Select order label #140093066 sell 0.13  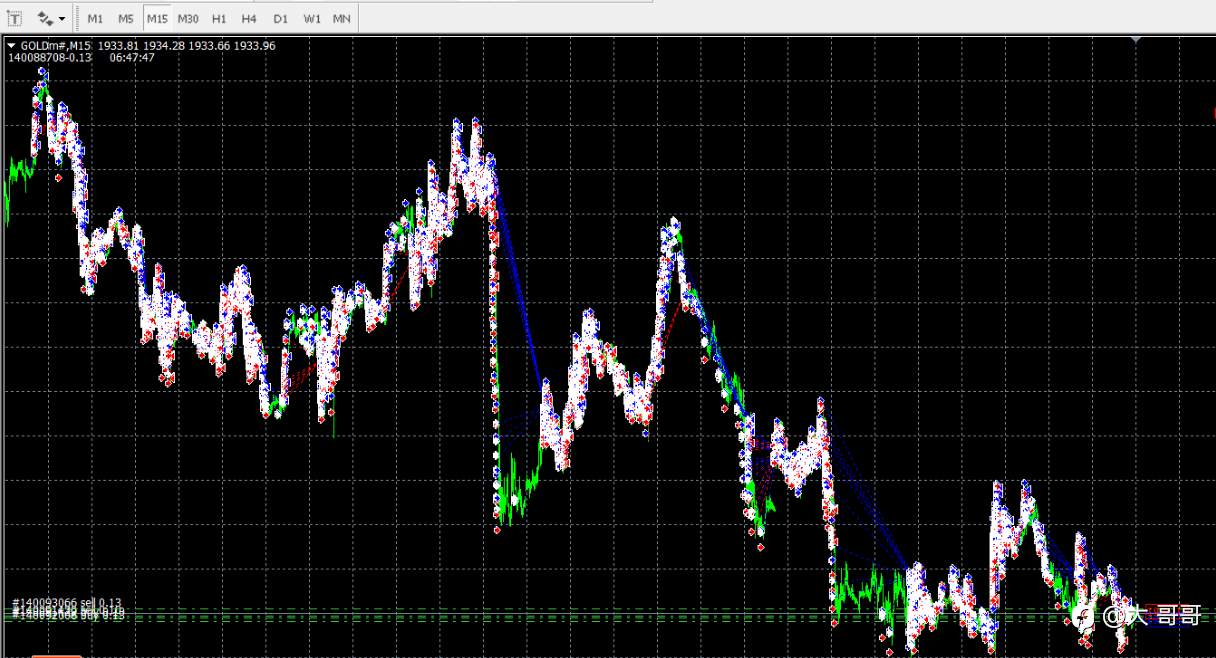(67, 603)
